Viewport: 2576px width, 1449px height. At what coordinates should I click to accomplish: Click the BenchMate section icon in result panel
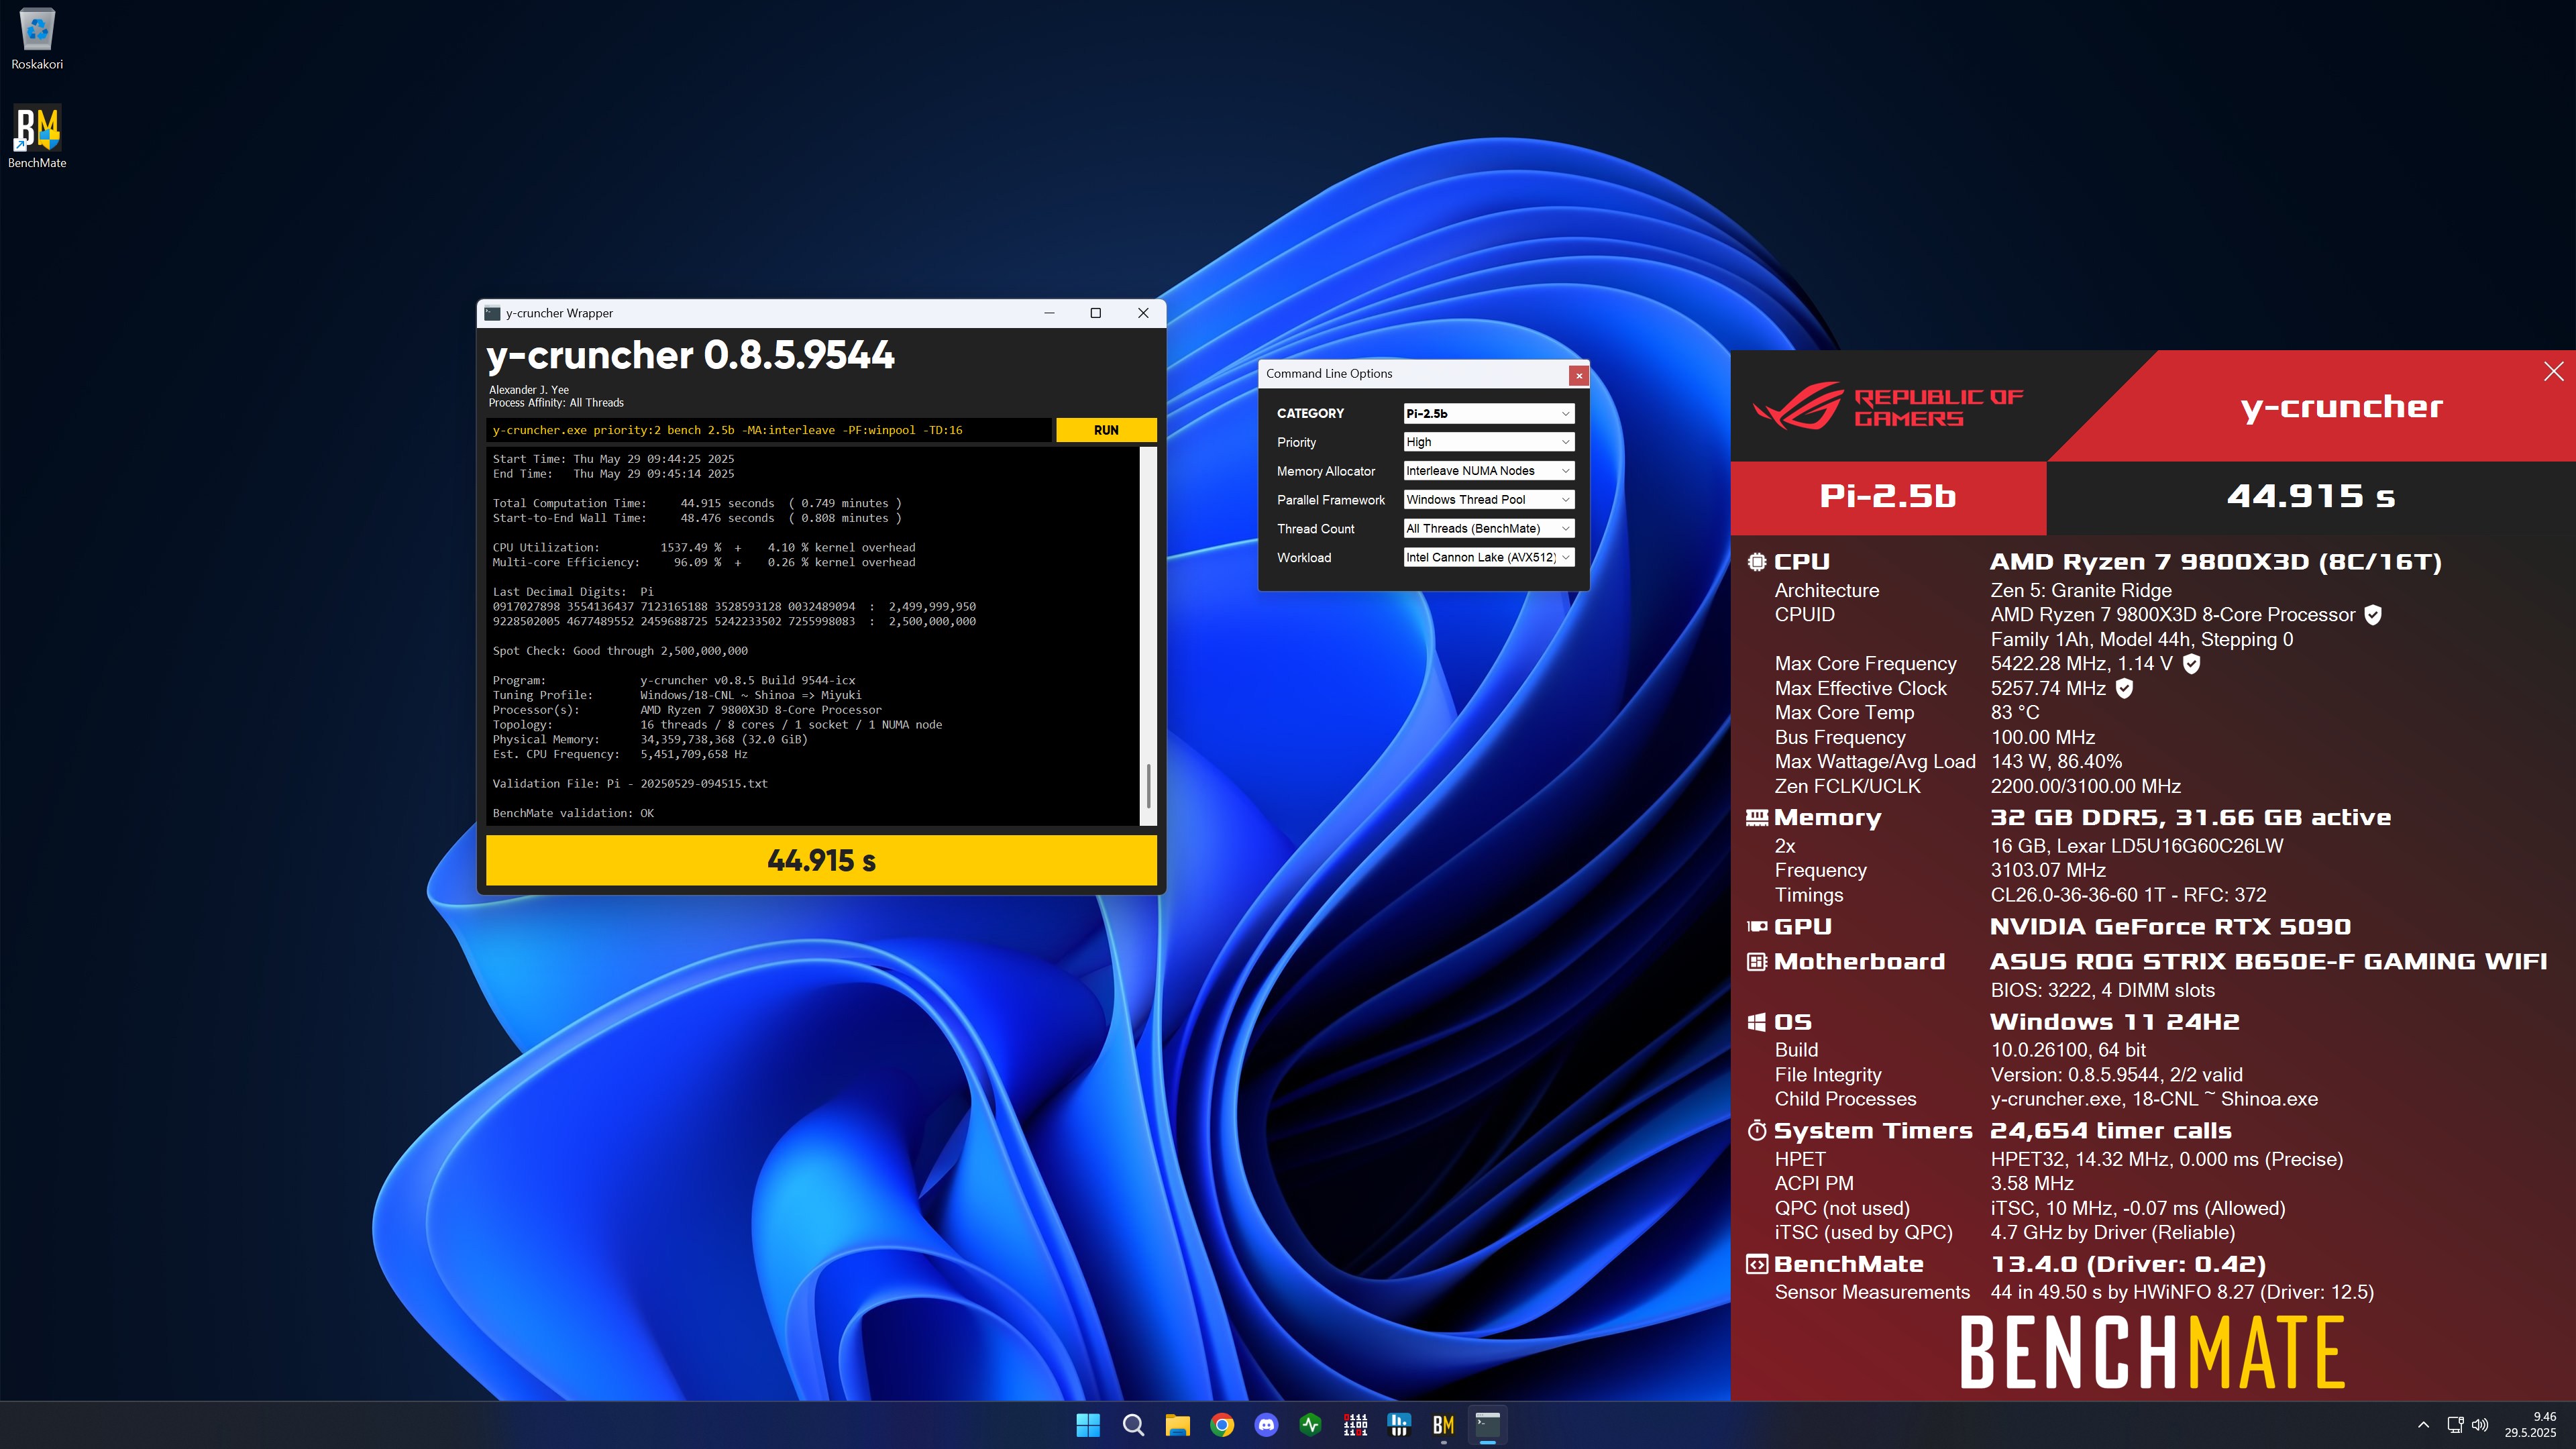[x=1757, y=1264]
